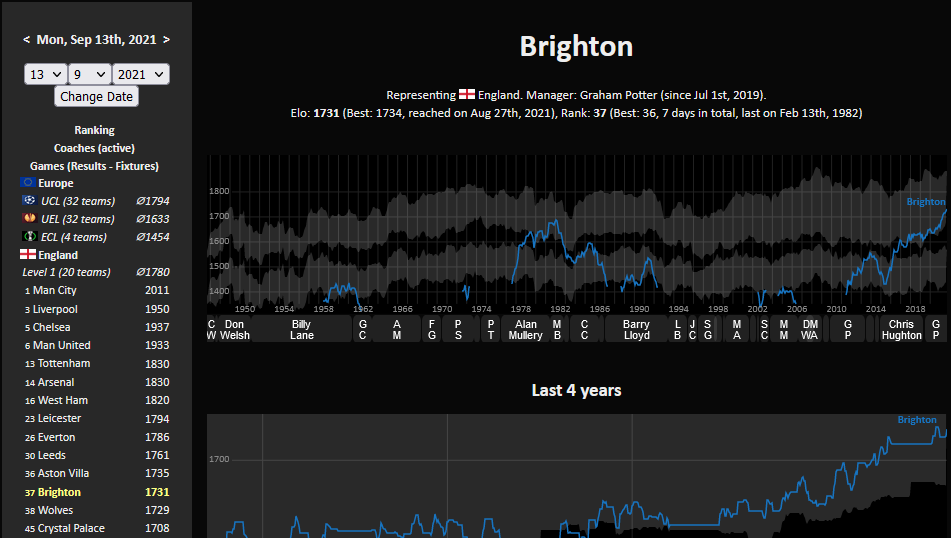Select Leeds in the ranking list
The height and width of the screenshot is (538, 951).
52,455
